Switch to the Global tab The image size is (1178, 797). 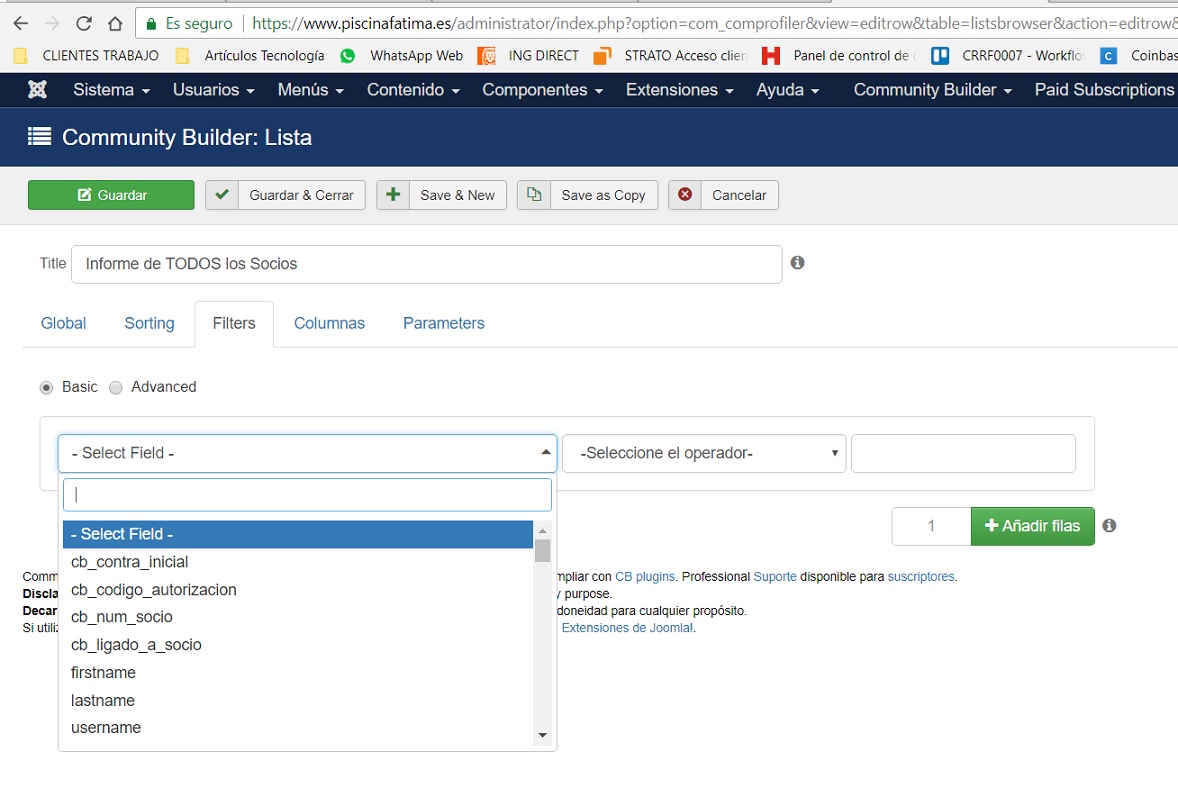(63, 323)
